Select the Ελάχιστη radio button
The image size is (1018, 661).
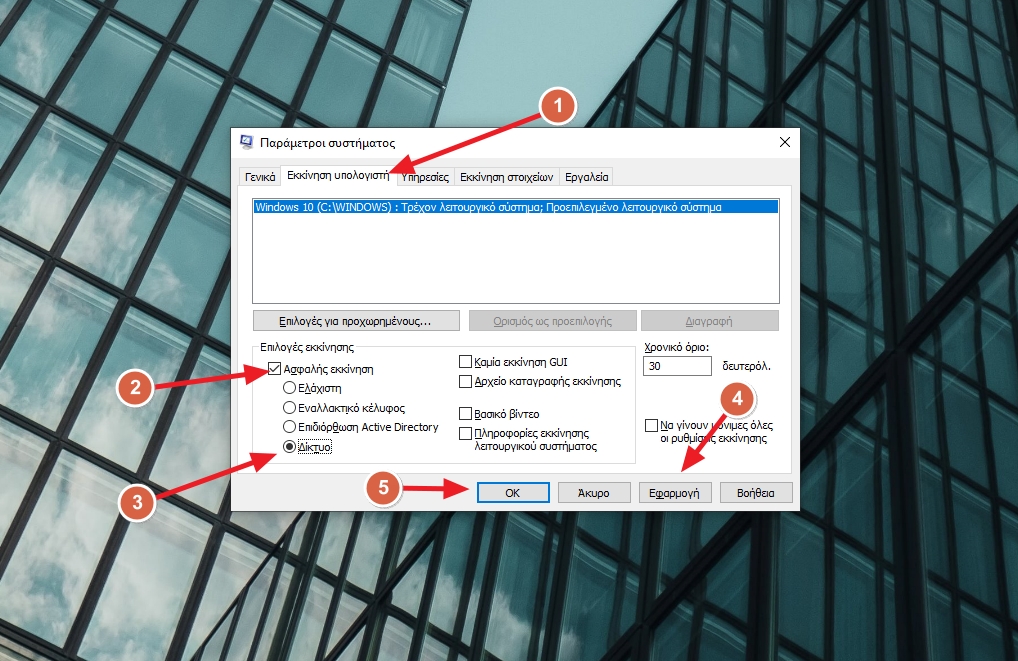click(x=288, y=388)
